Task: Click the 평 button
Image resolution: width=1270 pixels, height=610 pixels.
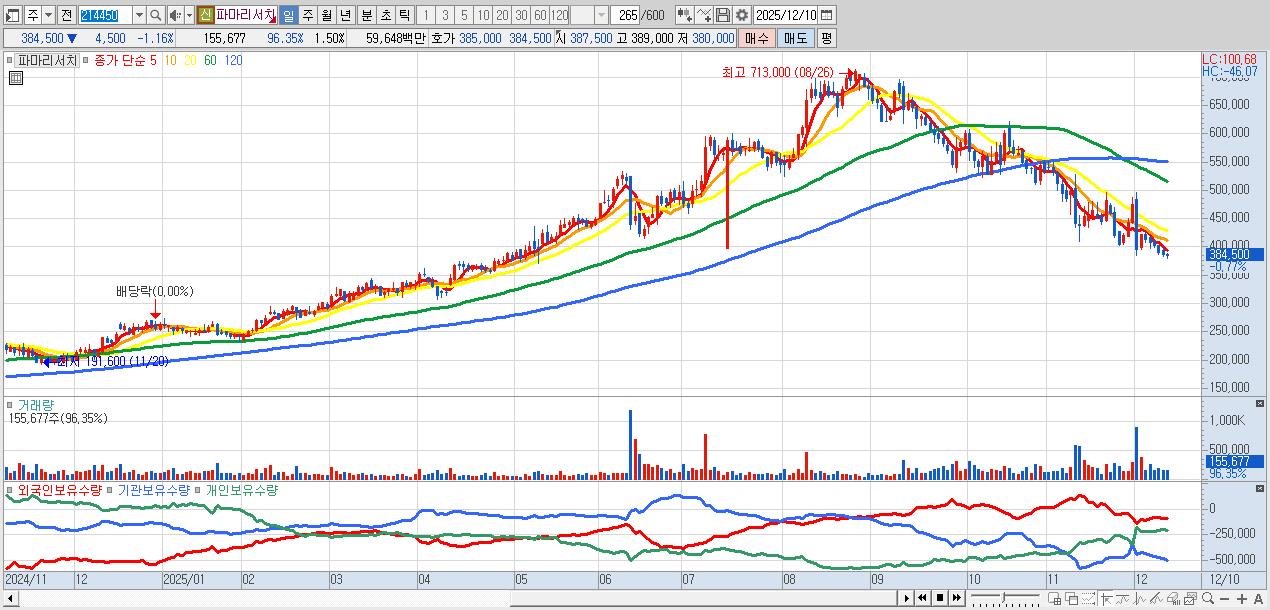Action: point(826,38)
